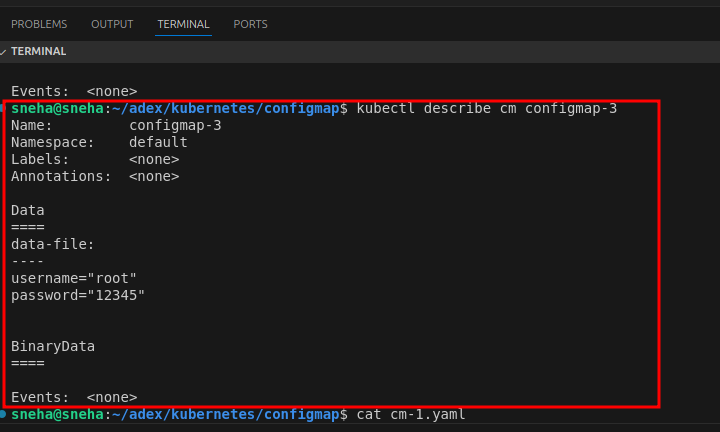
Task: Click the username="root" line
Action: tap(74, 277)
